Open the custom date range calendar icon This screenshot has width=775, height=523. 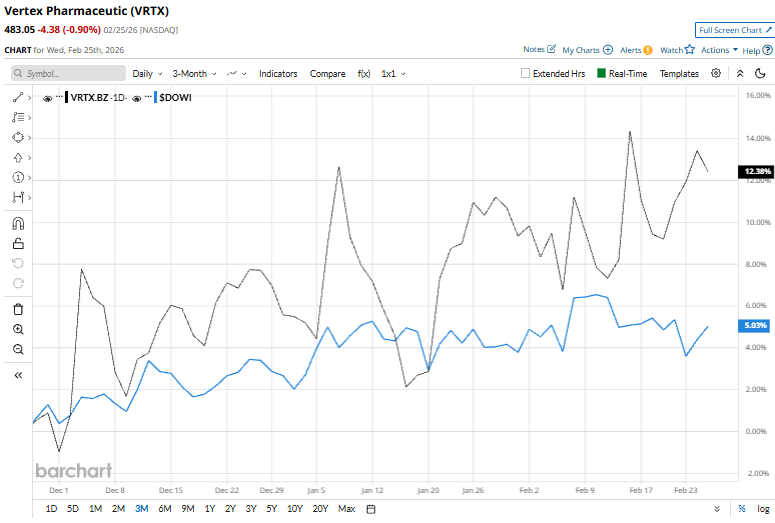(371, 509)
